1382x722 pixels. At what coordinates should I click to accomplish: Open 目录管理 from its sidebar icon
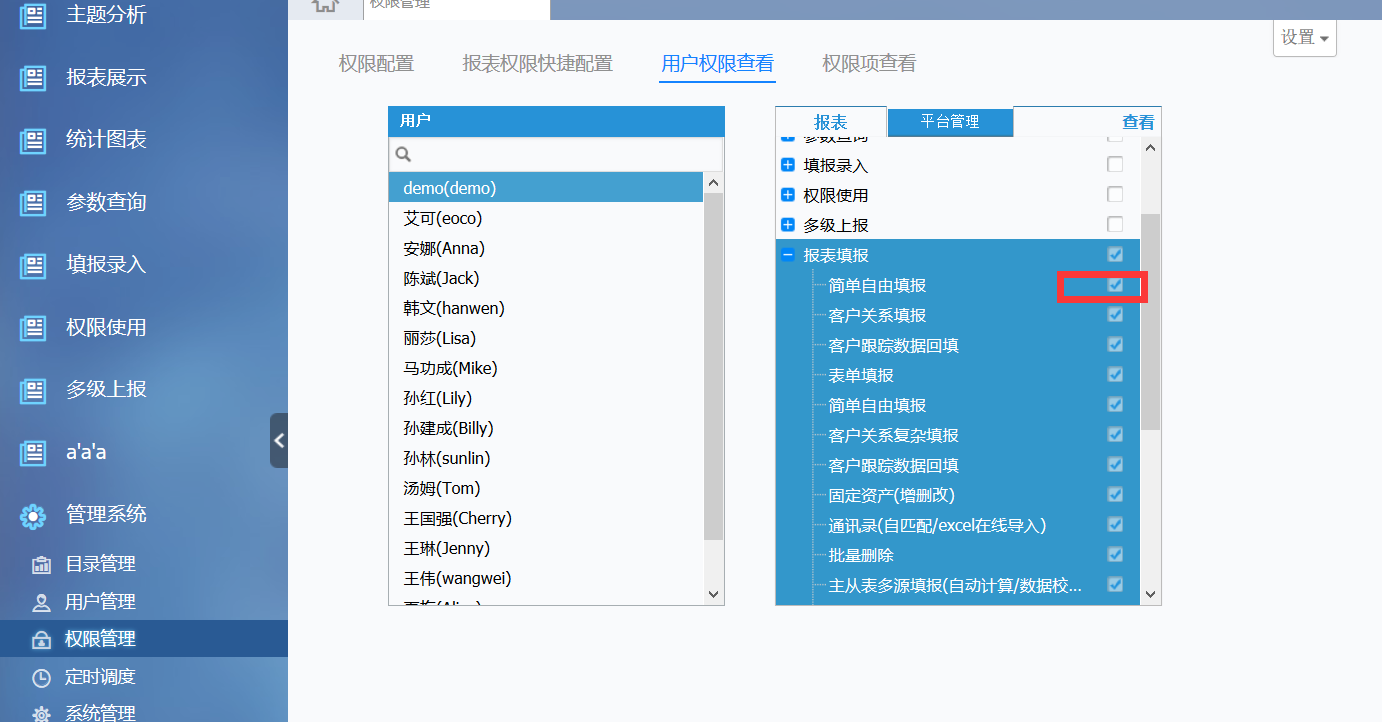41,564
